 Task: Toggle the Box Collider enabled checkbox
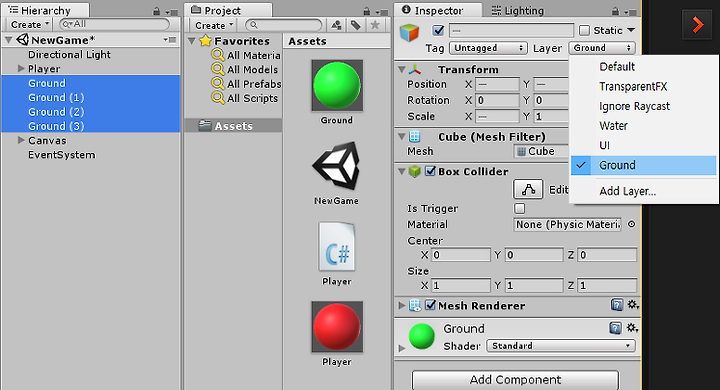click(430, 171)
